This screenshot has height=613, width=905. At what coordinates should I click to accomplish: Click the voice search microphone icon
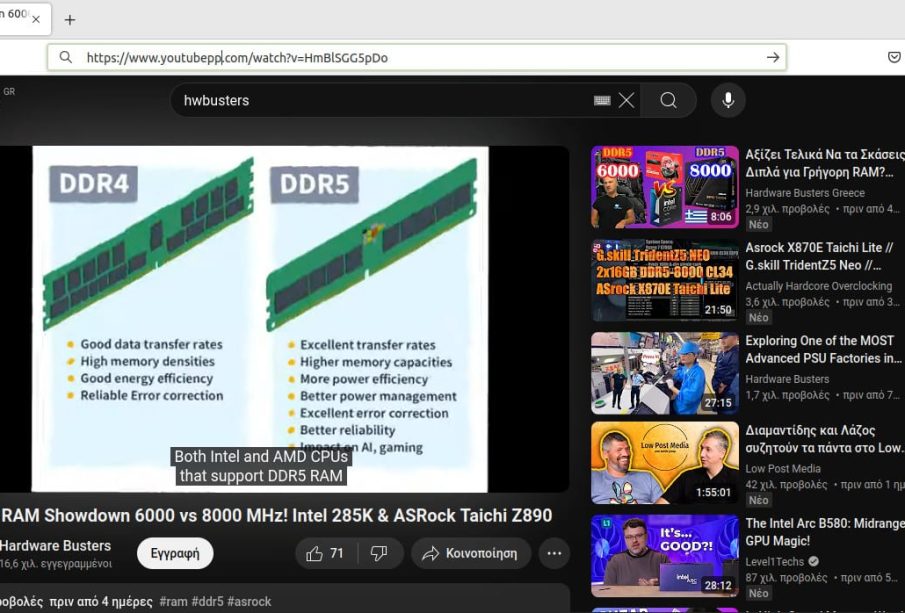pos(728,100)
